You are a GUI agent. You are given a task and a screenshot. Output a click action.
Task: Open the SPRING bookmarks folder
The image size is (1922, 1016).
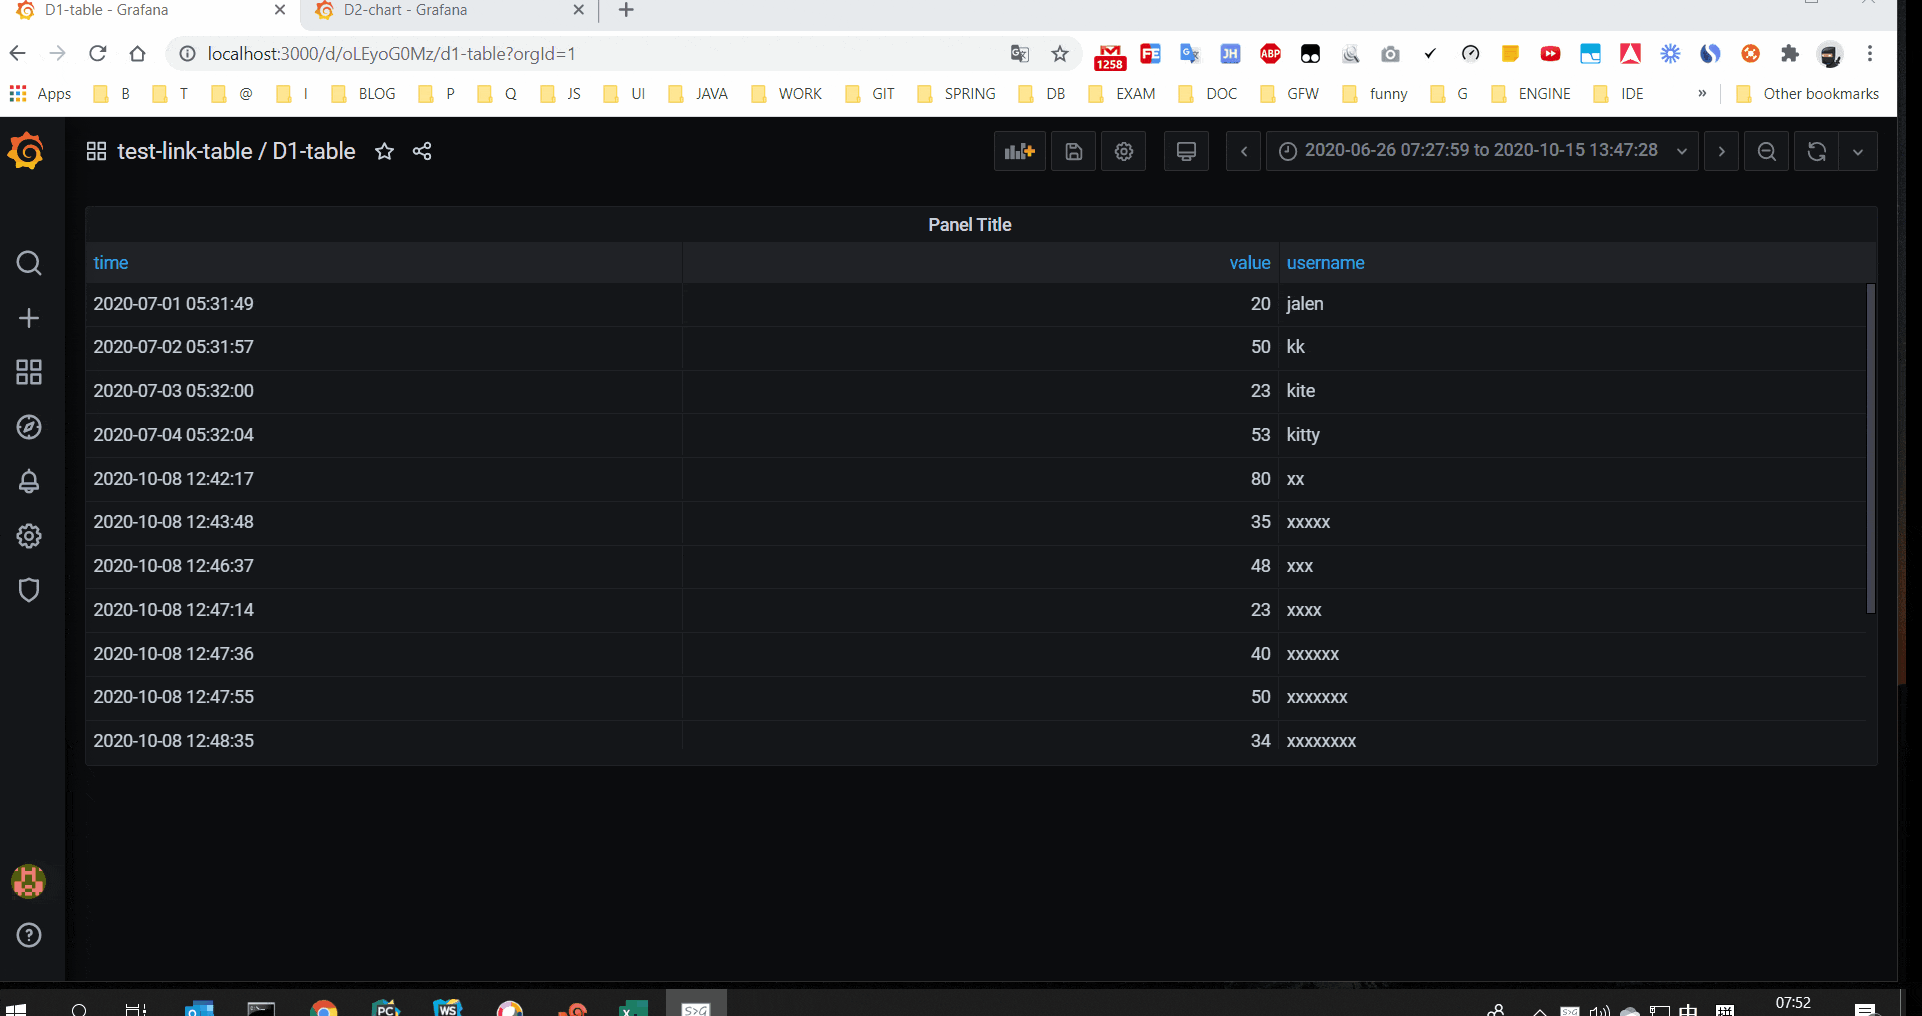[x=956, y=93]
